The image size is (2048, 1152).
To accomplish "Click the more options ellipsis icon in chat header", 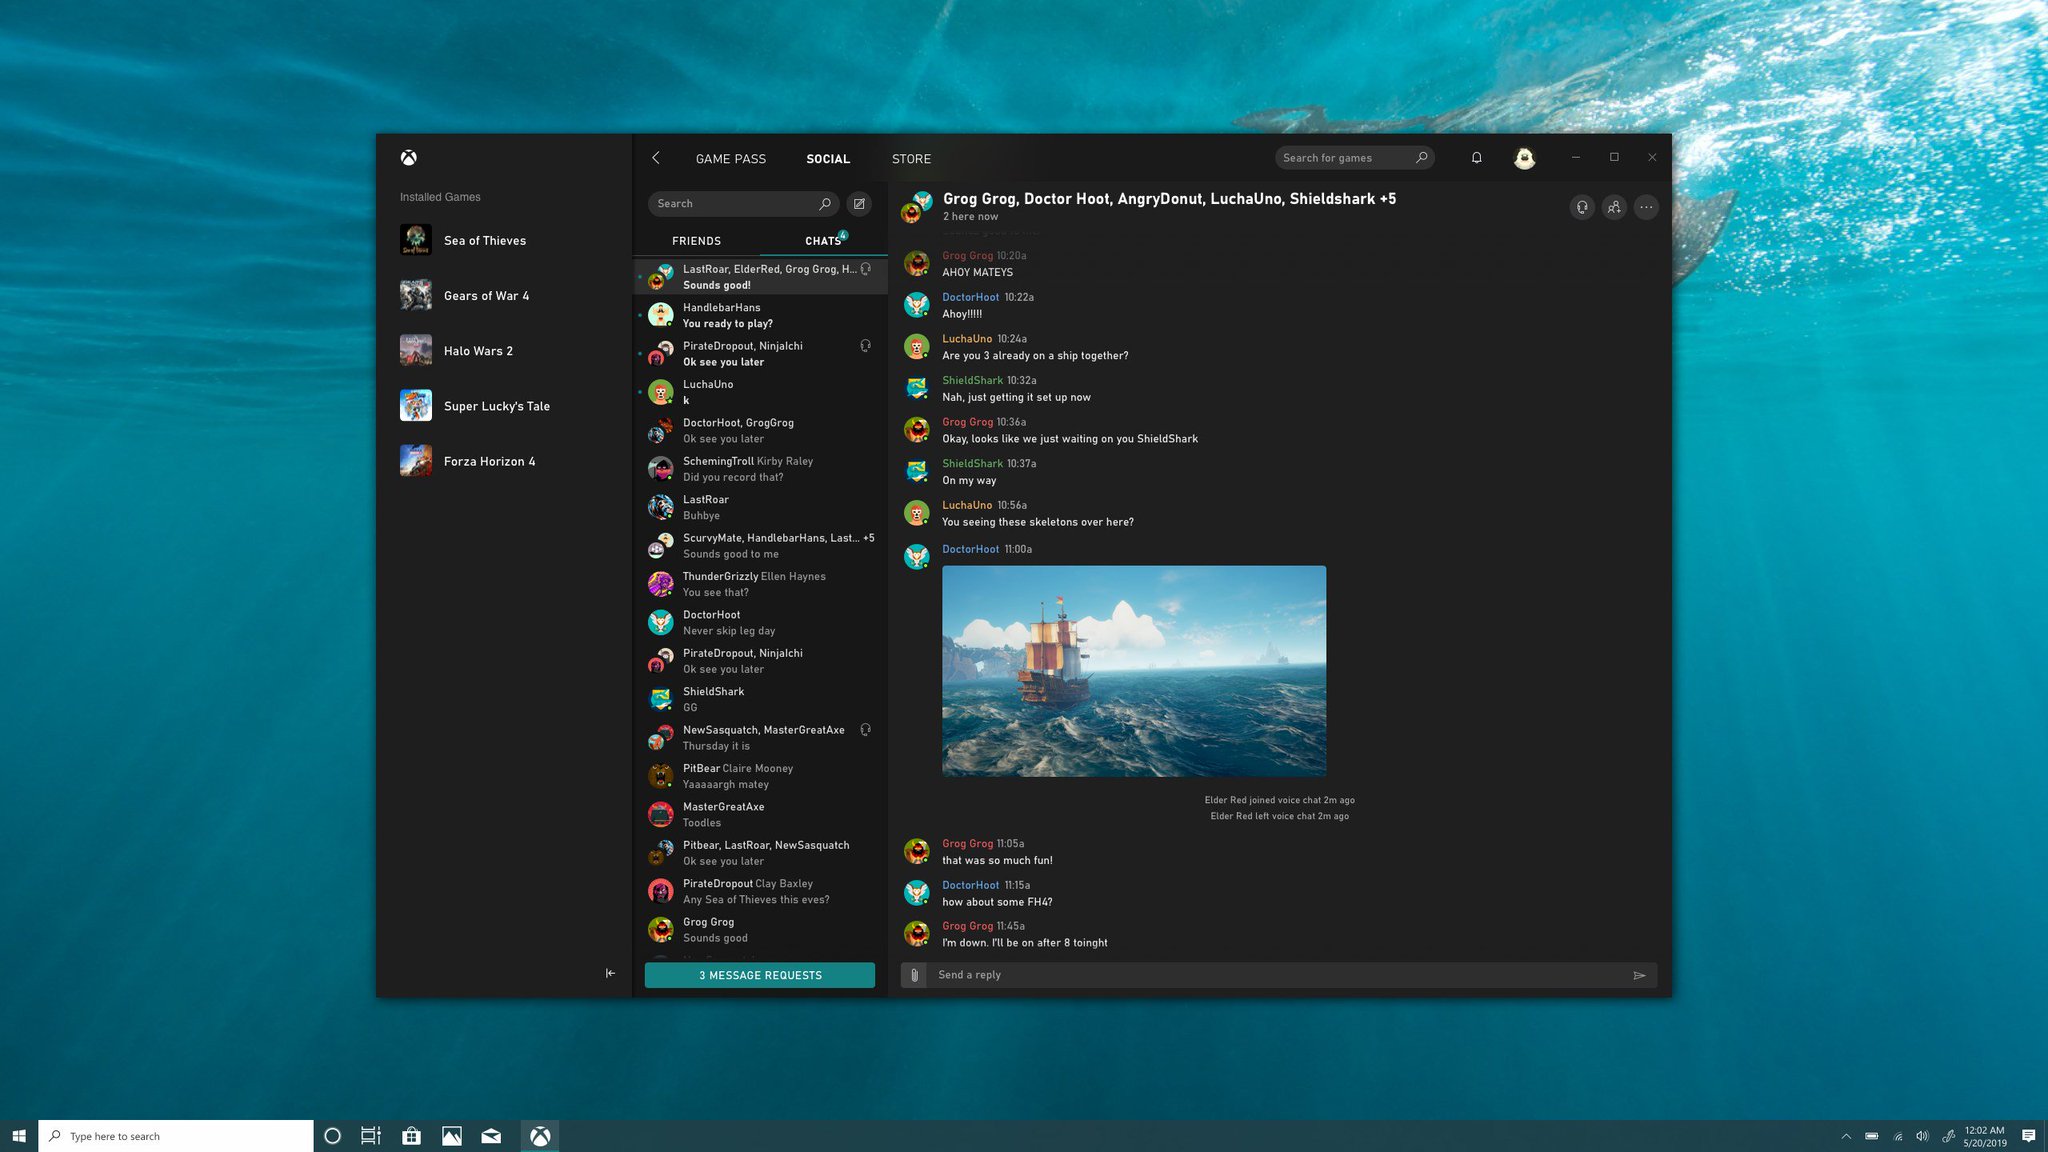I will [1646, 208].
